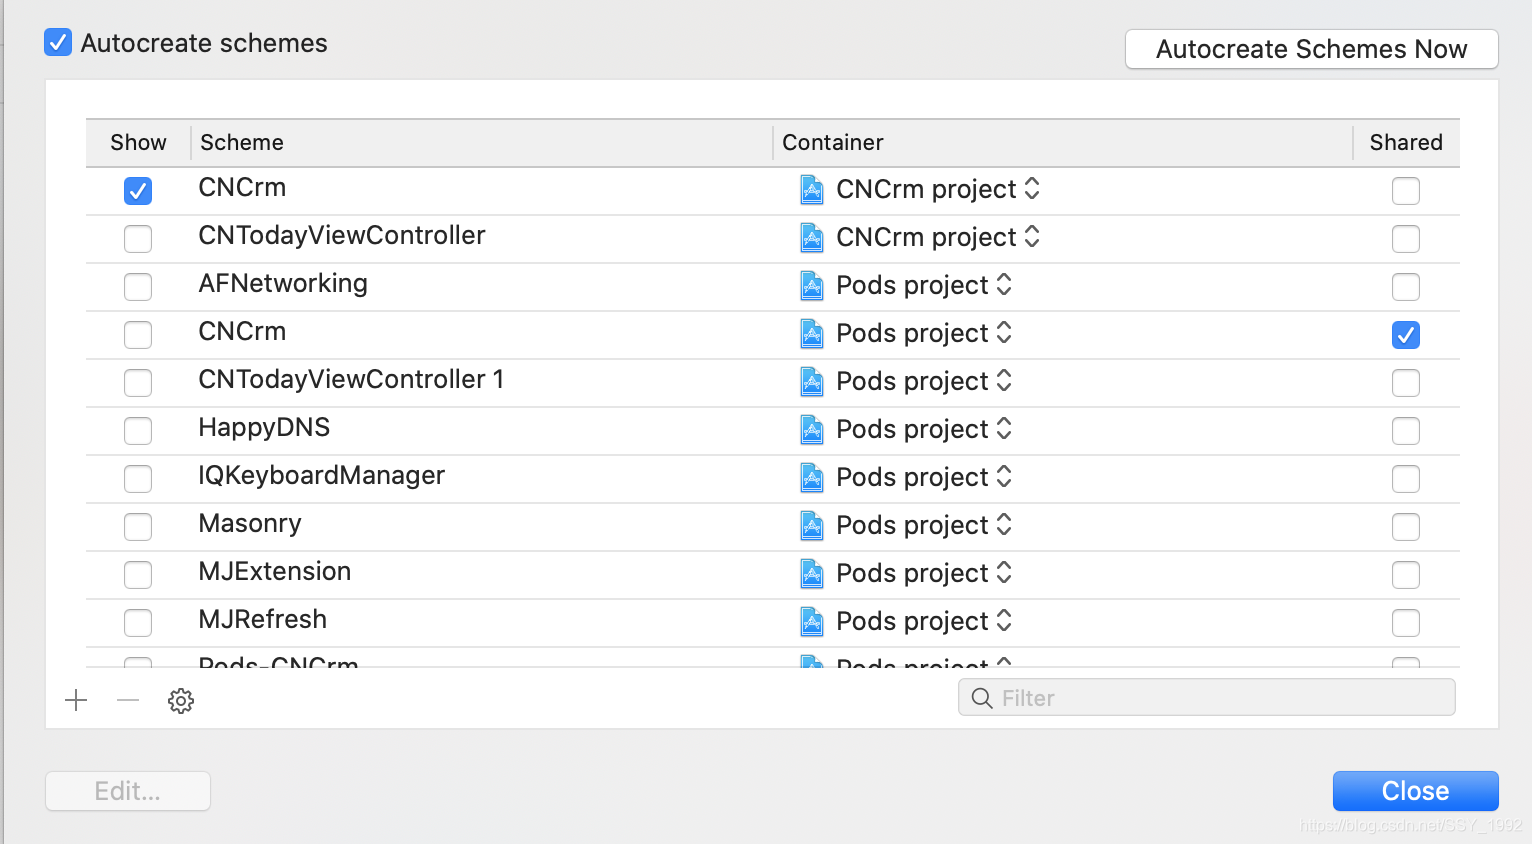1532x844 pixels.
Task: Enable Show for CNTodayViewController scheme
Action: click(138, 239)
